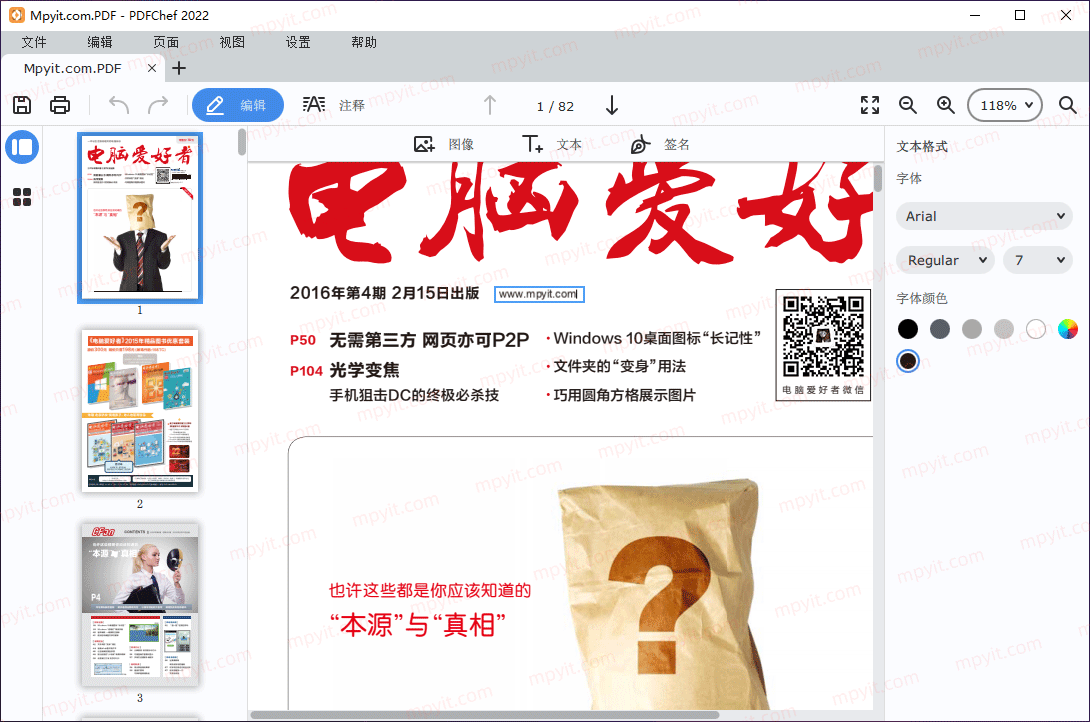Screen dimensions: 1090x722
Task: Open the rainbow custom color picker
Action: [1068, 329]
